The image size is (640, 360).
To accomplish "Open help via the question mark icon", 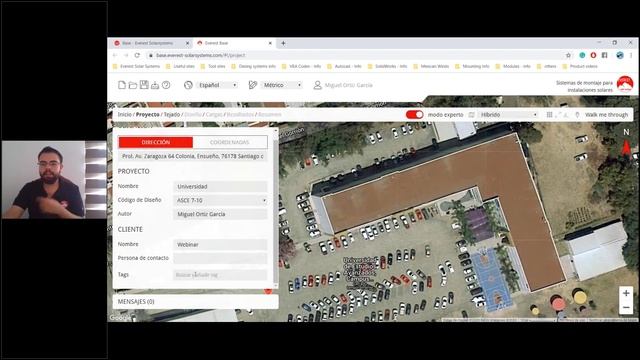I will (166, 85).
